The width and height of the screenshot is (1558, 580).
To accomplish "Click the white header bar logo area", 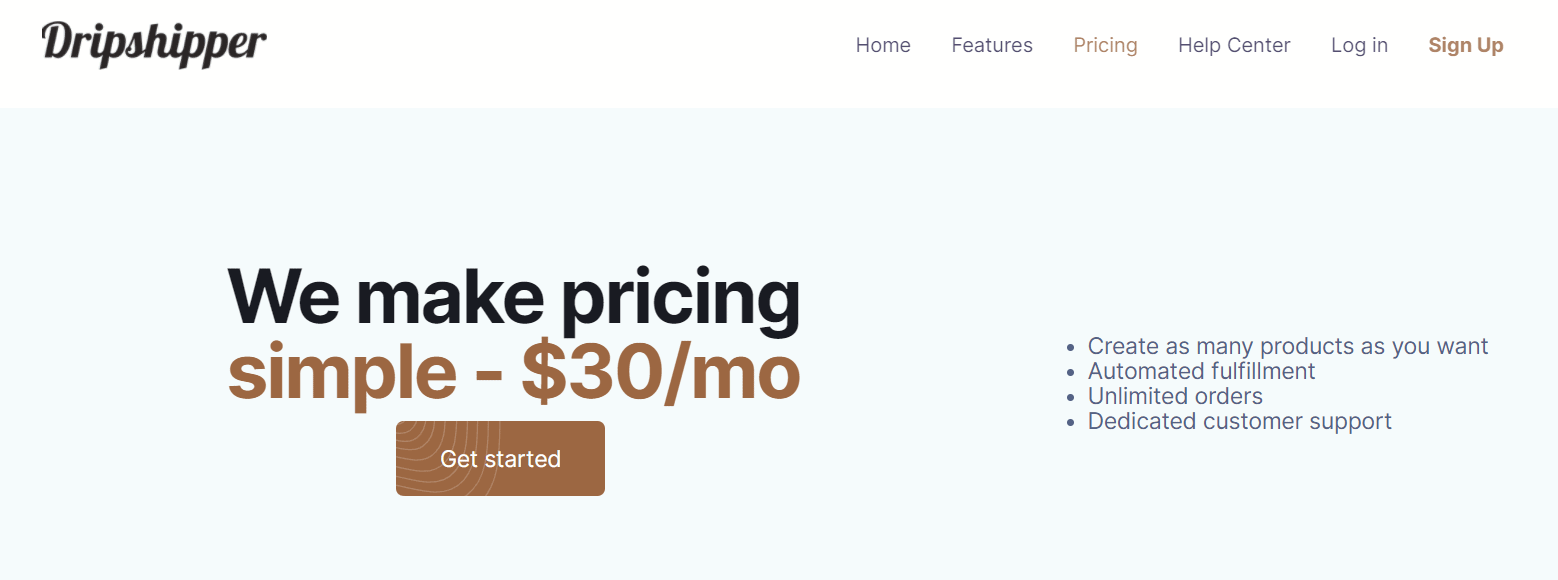I will (153, 42).
